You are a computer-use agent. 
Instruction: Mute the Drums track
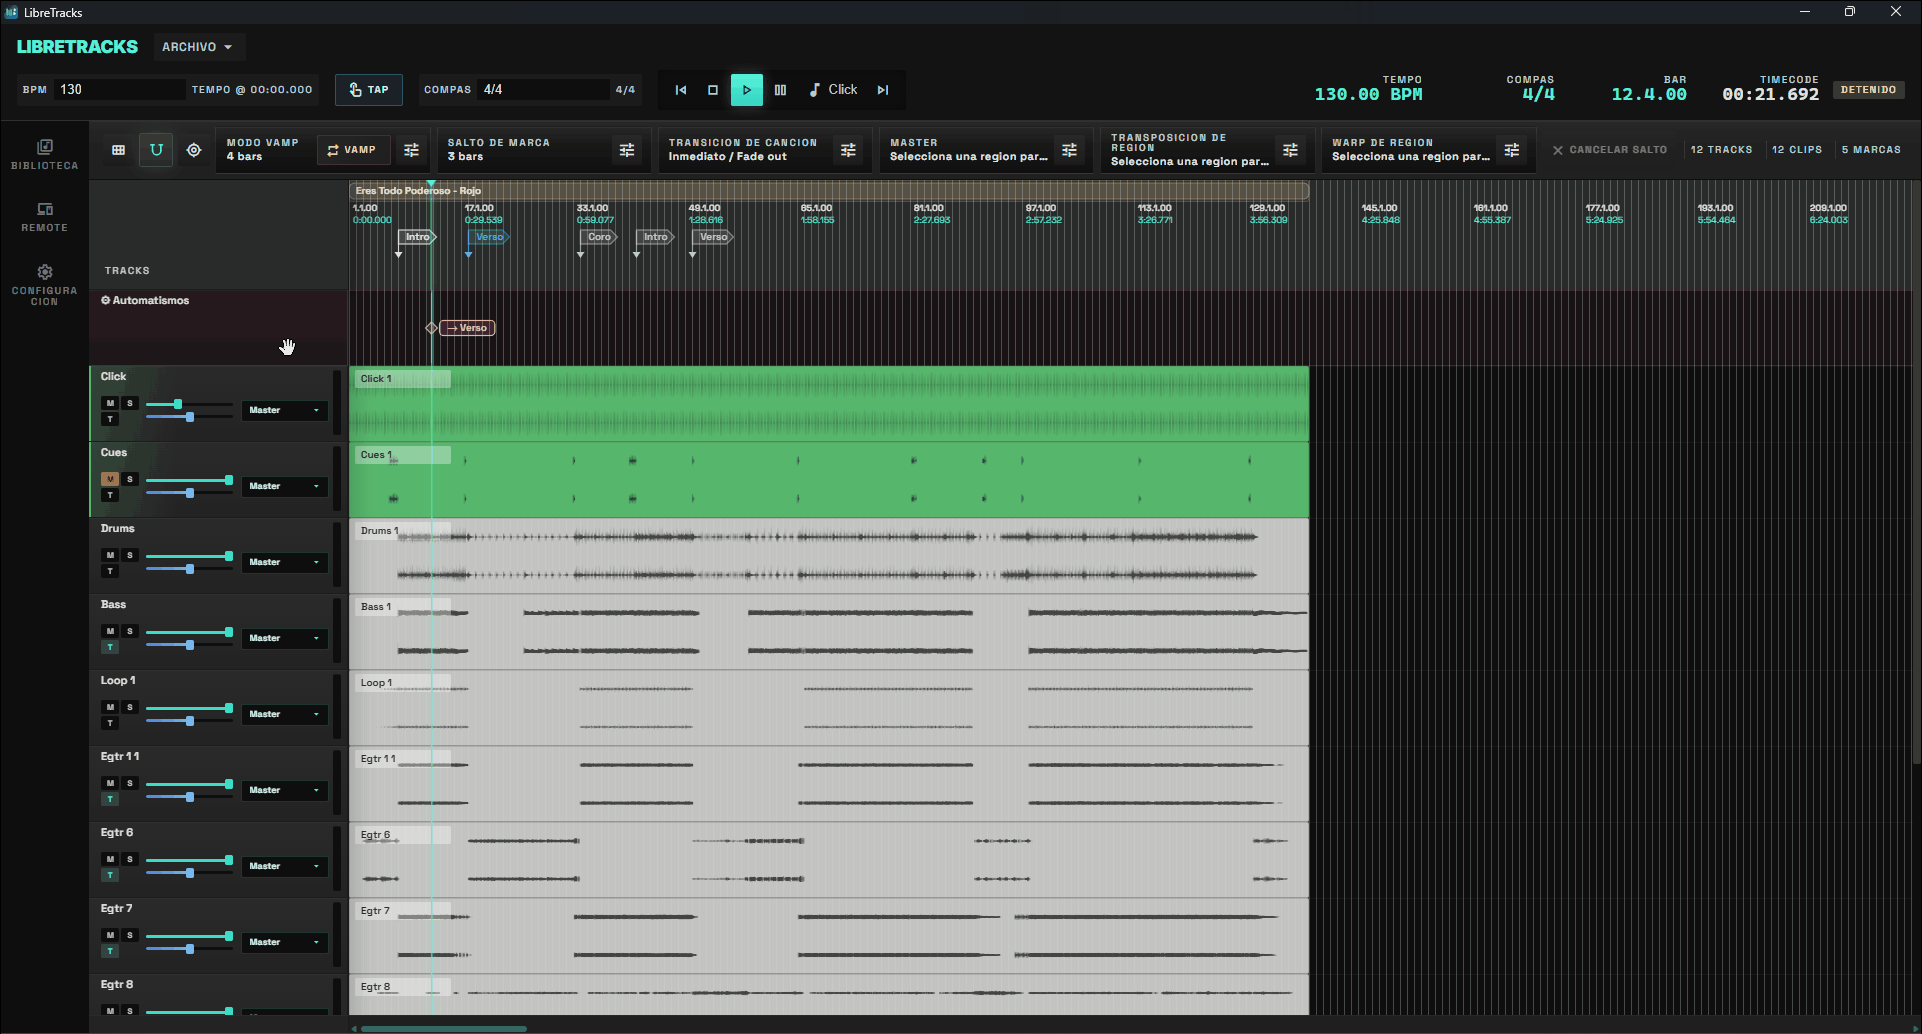110,555
